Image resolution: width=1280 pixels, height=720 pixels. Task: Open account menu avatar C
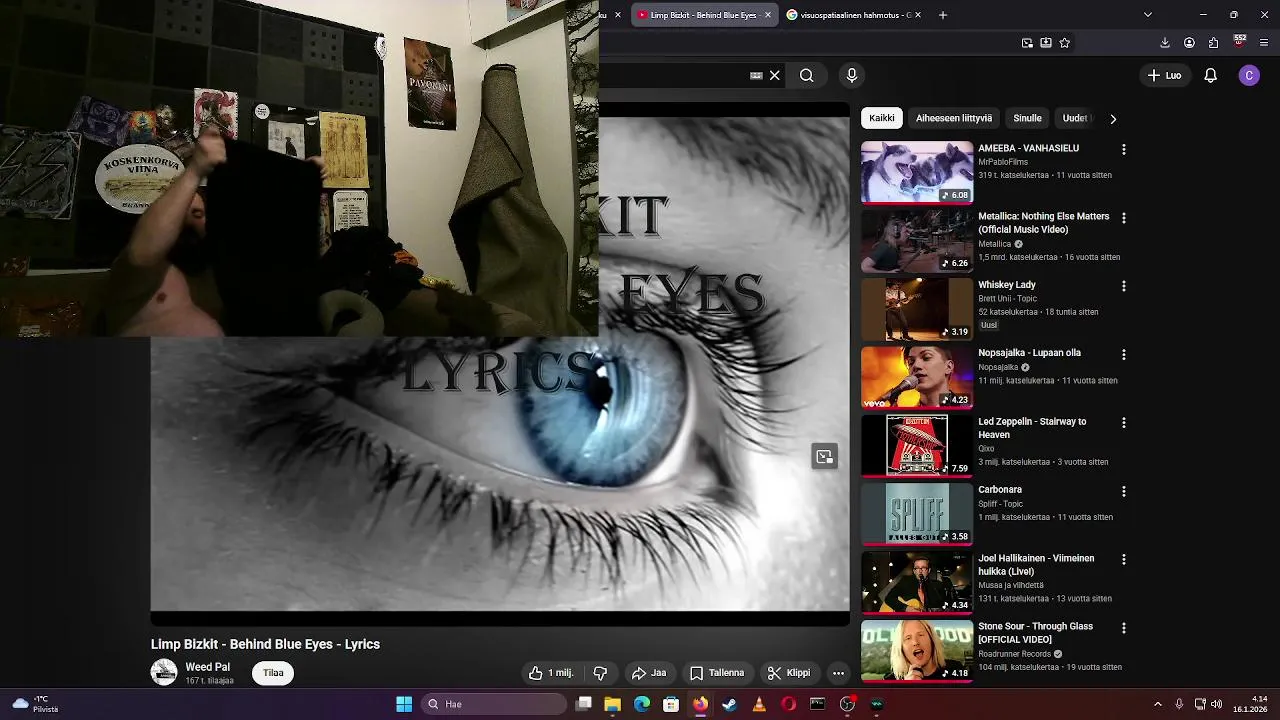[x=1249, y=75]
